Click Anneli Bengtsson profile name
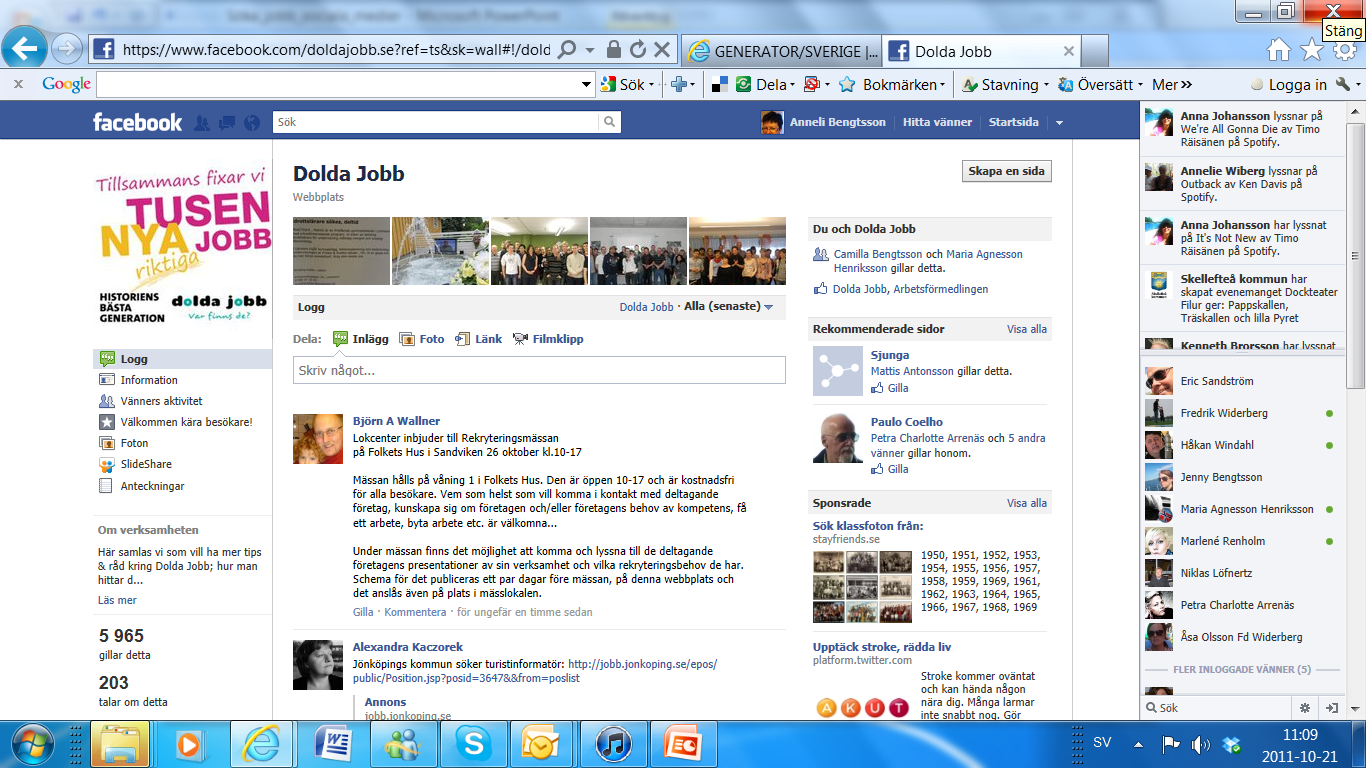This screenshot has width=1366, height=768. pyautogui.click(x=837, y=122)
